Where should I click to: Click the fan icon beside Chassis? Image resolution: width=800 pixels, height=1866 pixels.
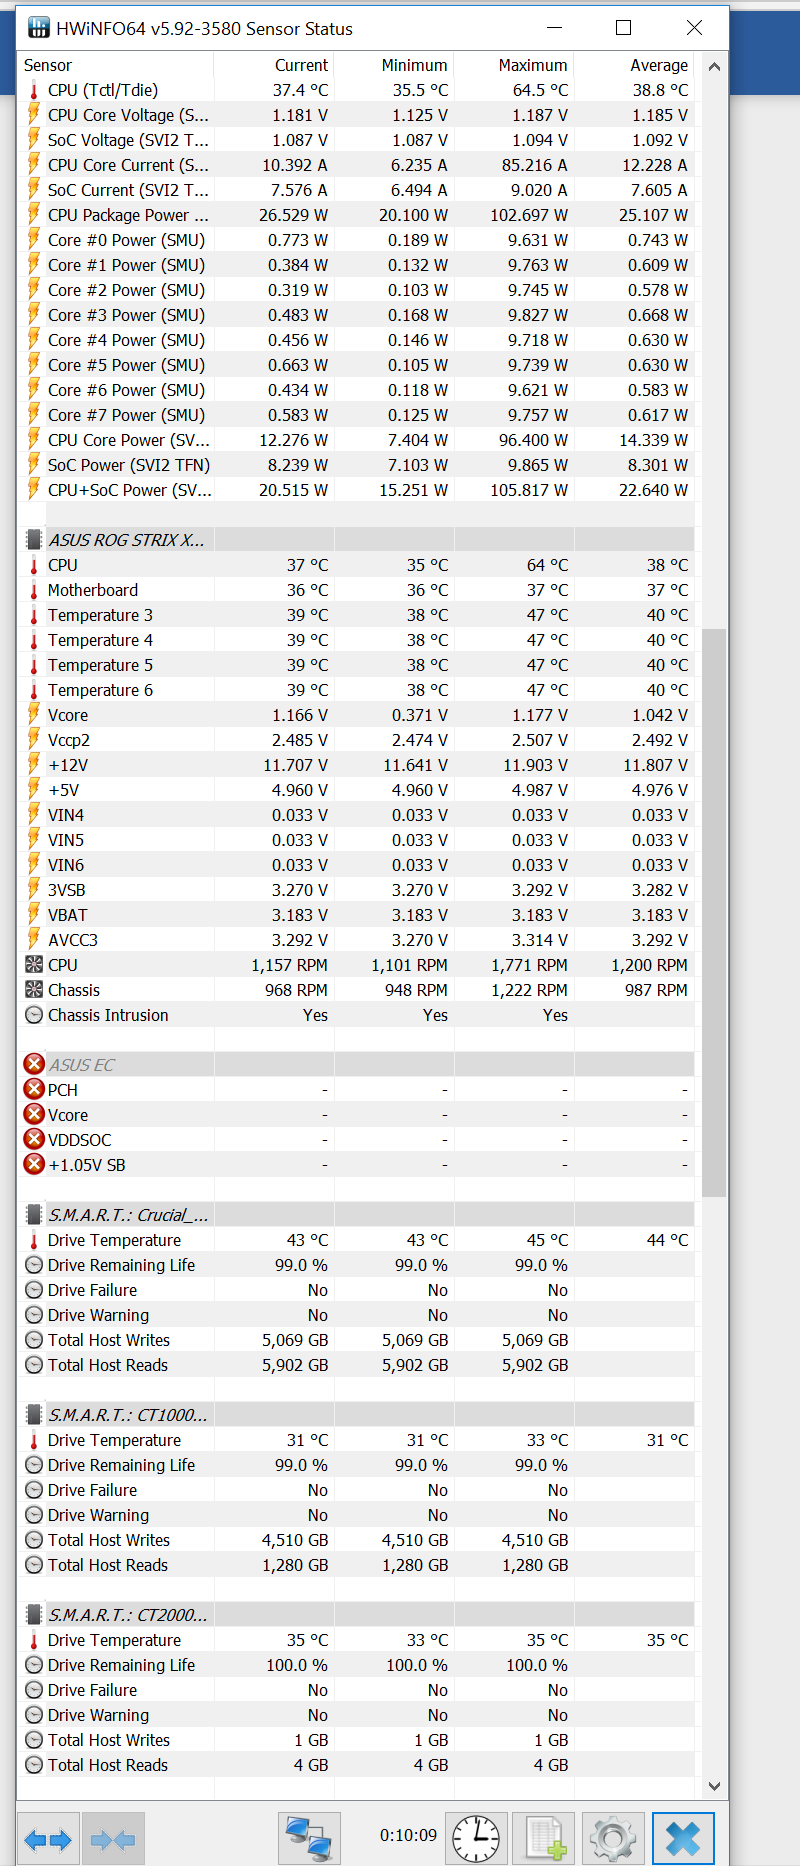(34, 990)
